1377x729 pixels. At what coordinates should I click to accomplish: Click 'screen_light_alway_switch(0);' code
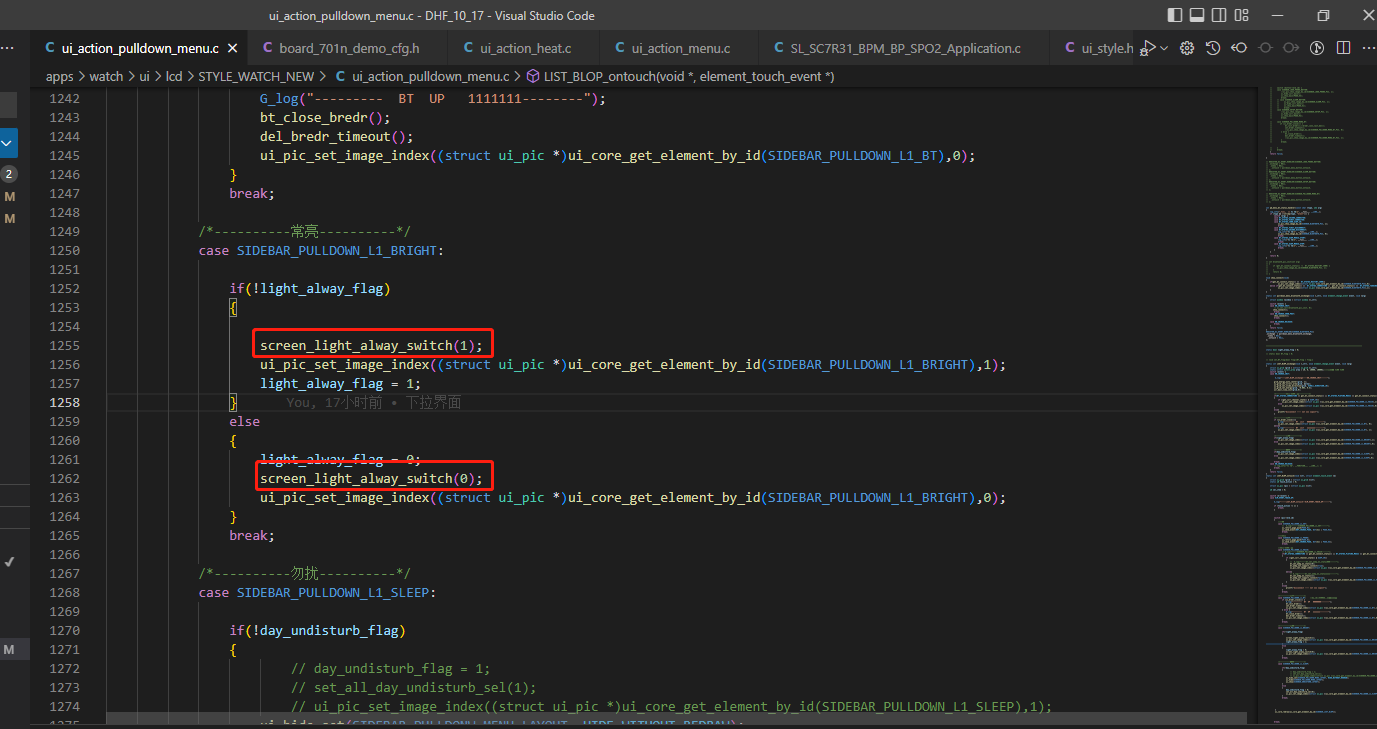tap(371, 478)
